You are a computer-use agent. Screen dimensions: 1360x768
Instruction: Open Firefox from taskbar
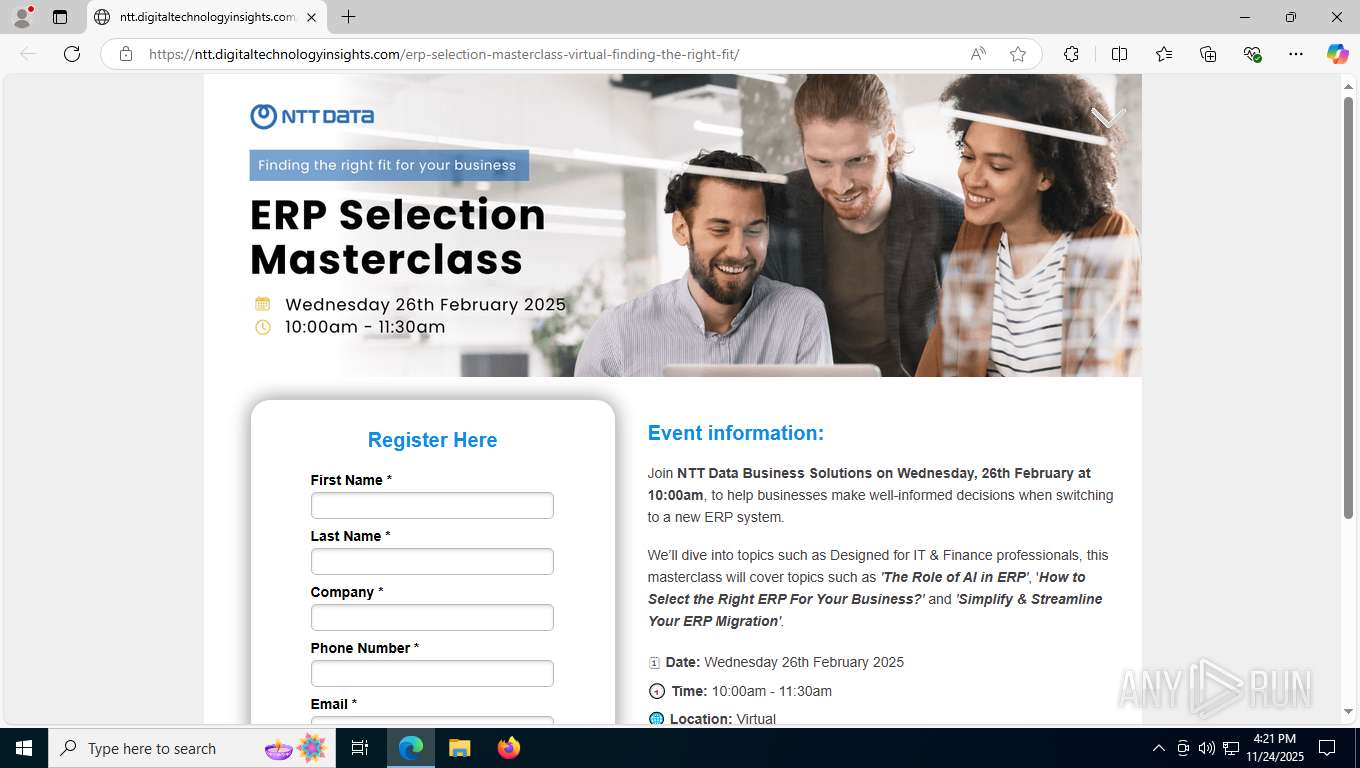click(509, 748)
